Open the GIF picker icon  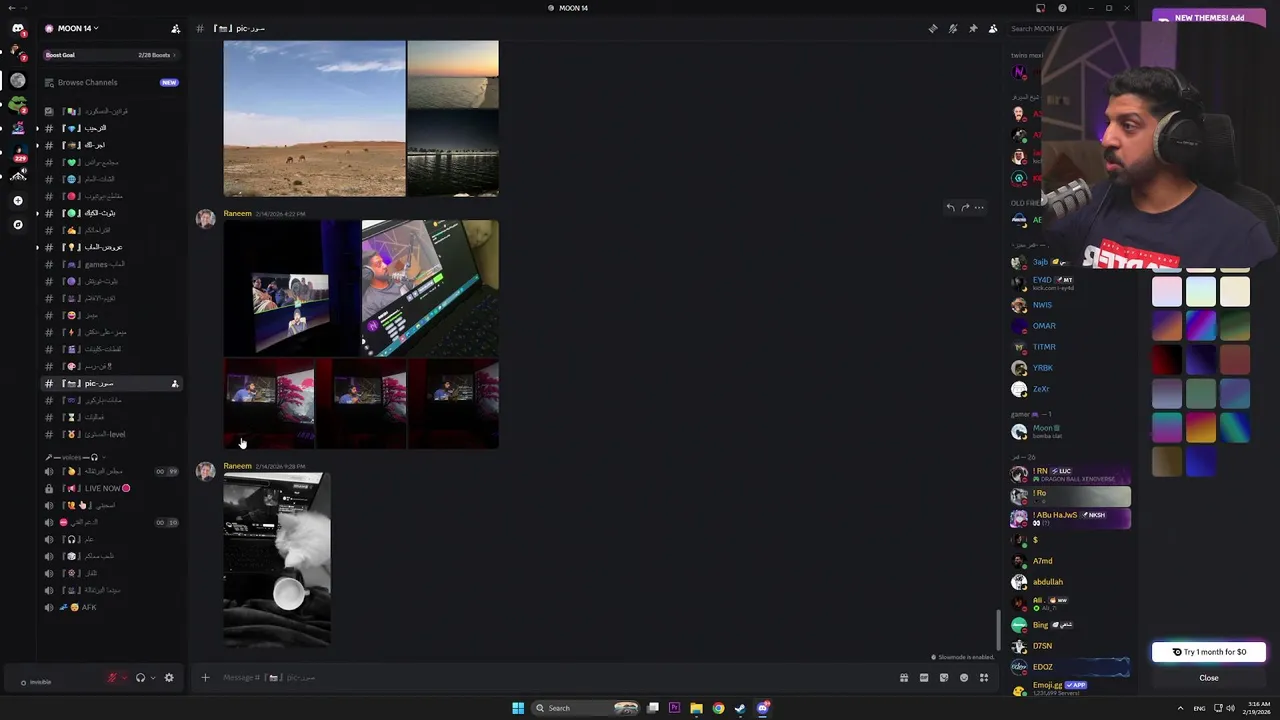(x=924, y=678)
